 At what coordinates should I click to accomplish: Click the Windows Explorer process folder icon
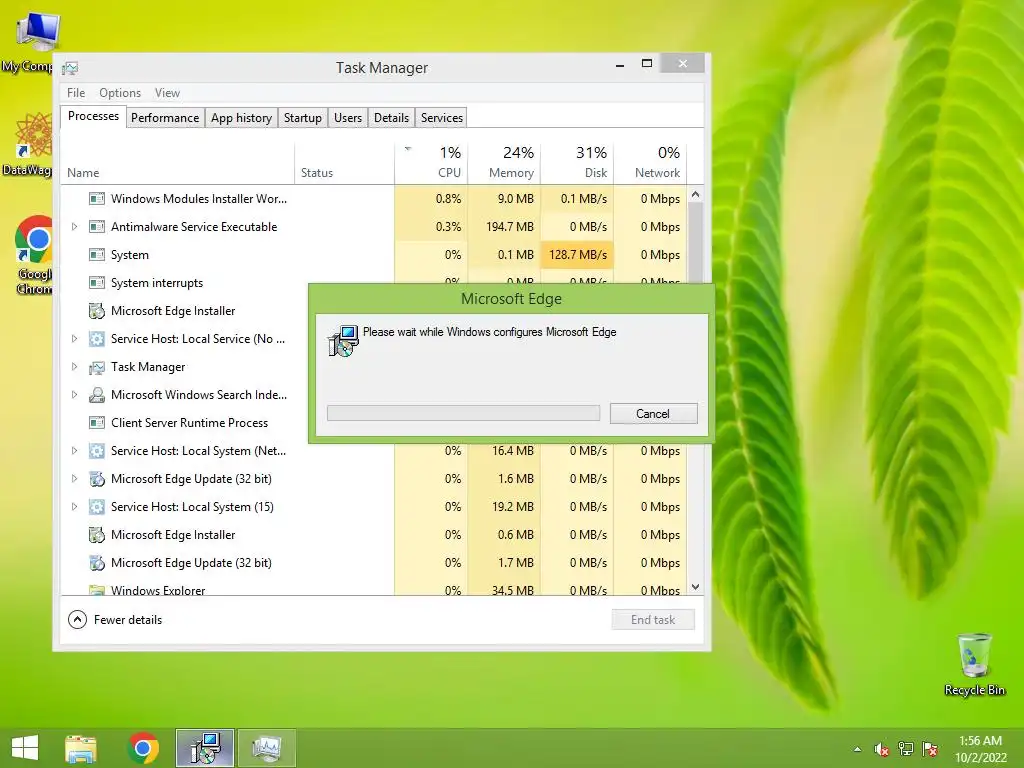pyautogui.click(x=97, y=590)
